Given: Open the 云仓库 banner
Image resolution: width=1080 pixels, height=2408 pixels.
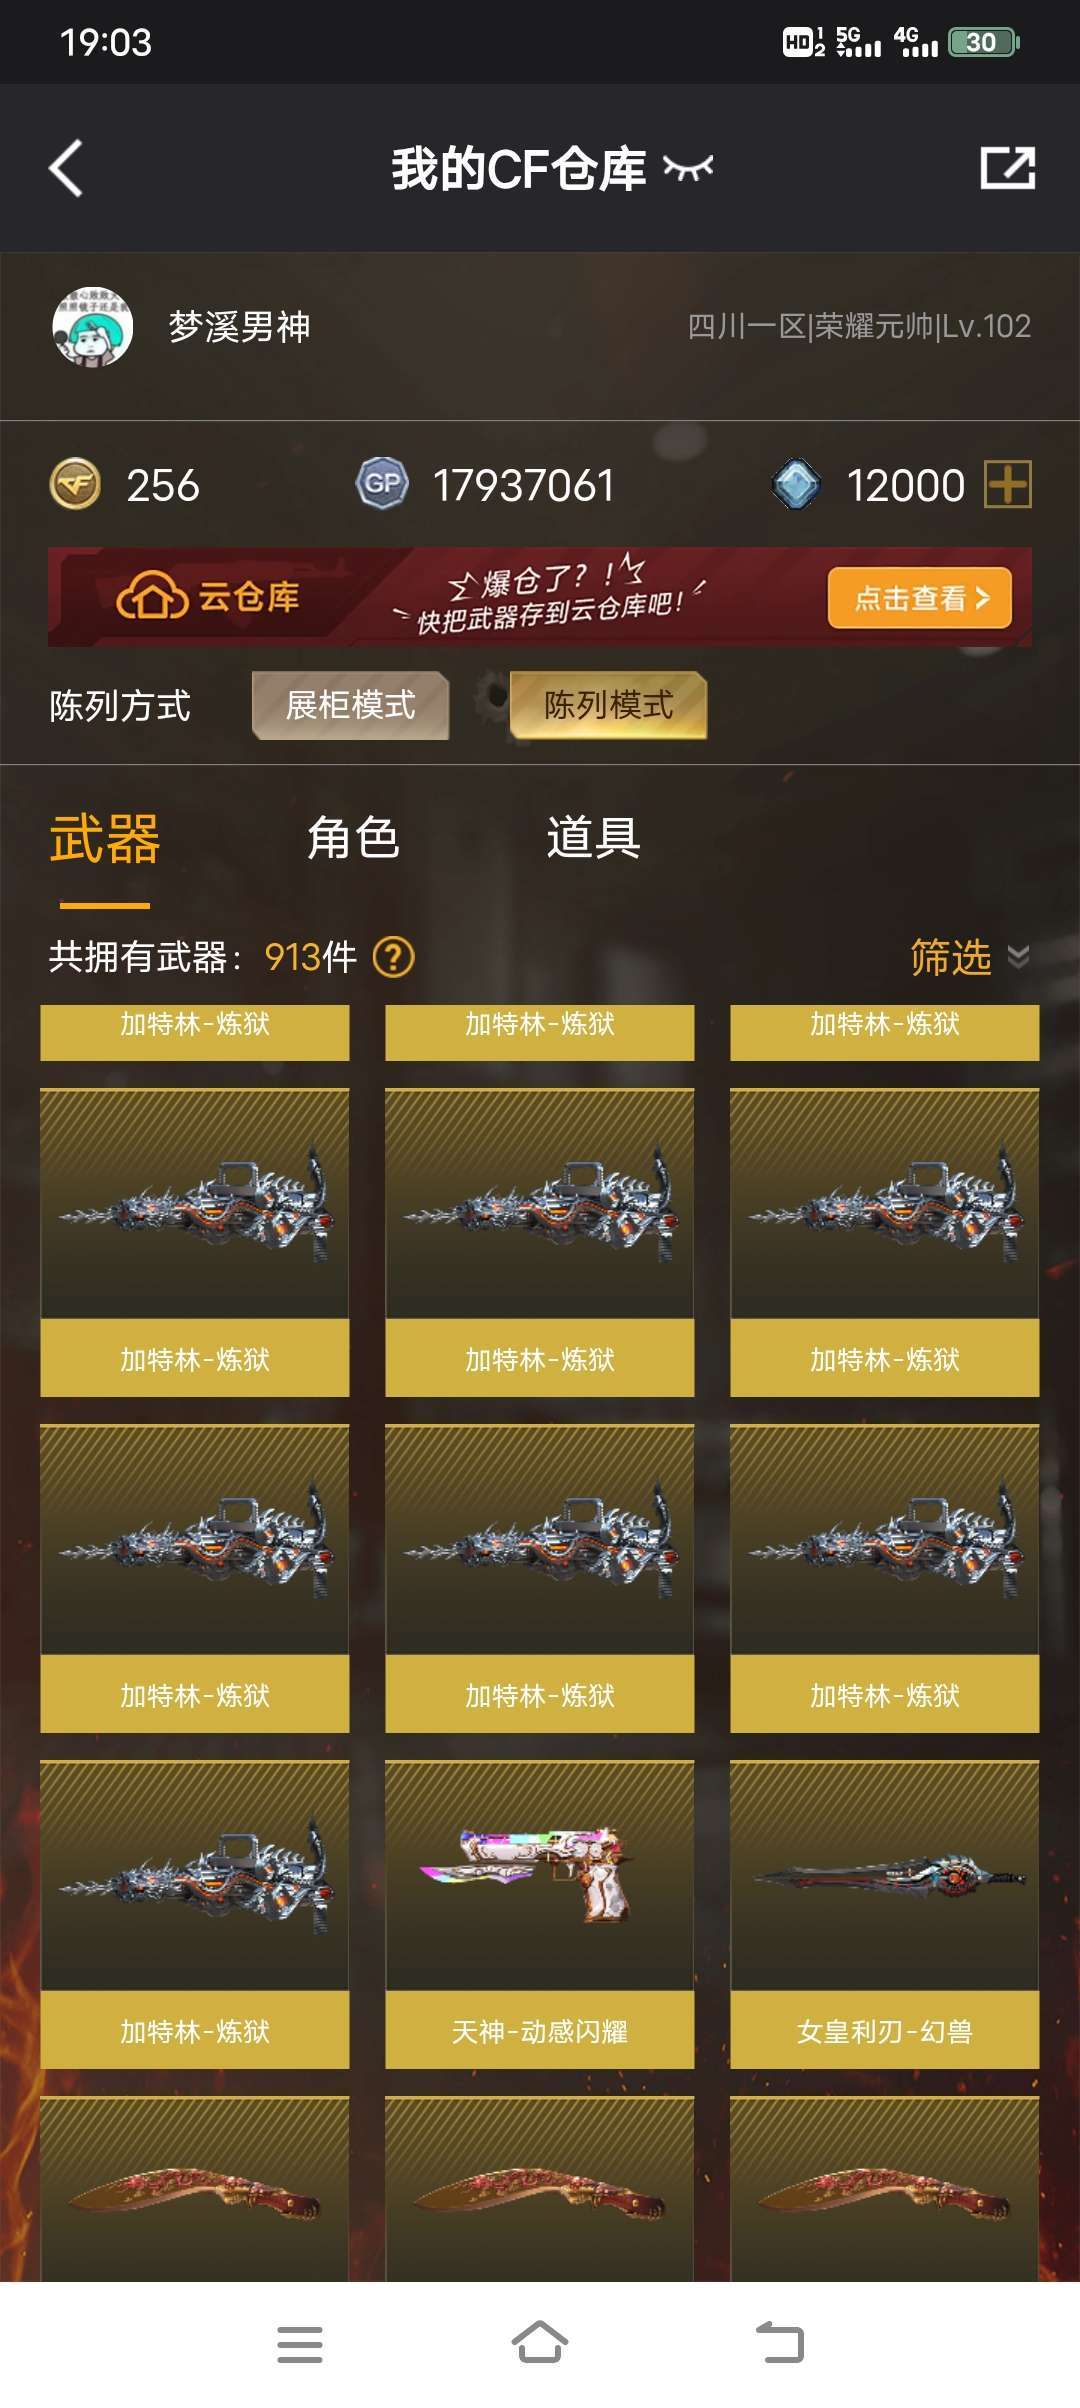Looking at the screenshot, I should [540, 597].
